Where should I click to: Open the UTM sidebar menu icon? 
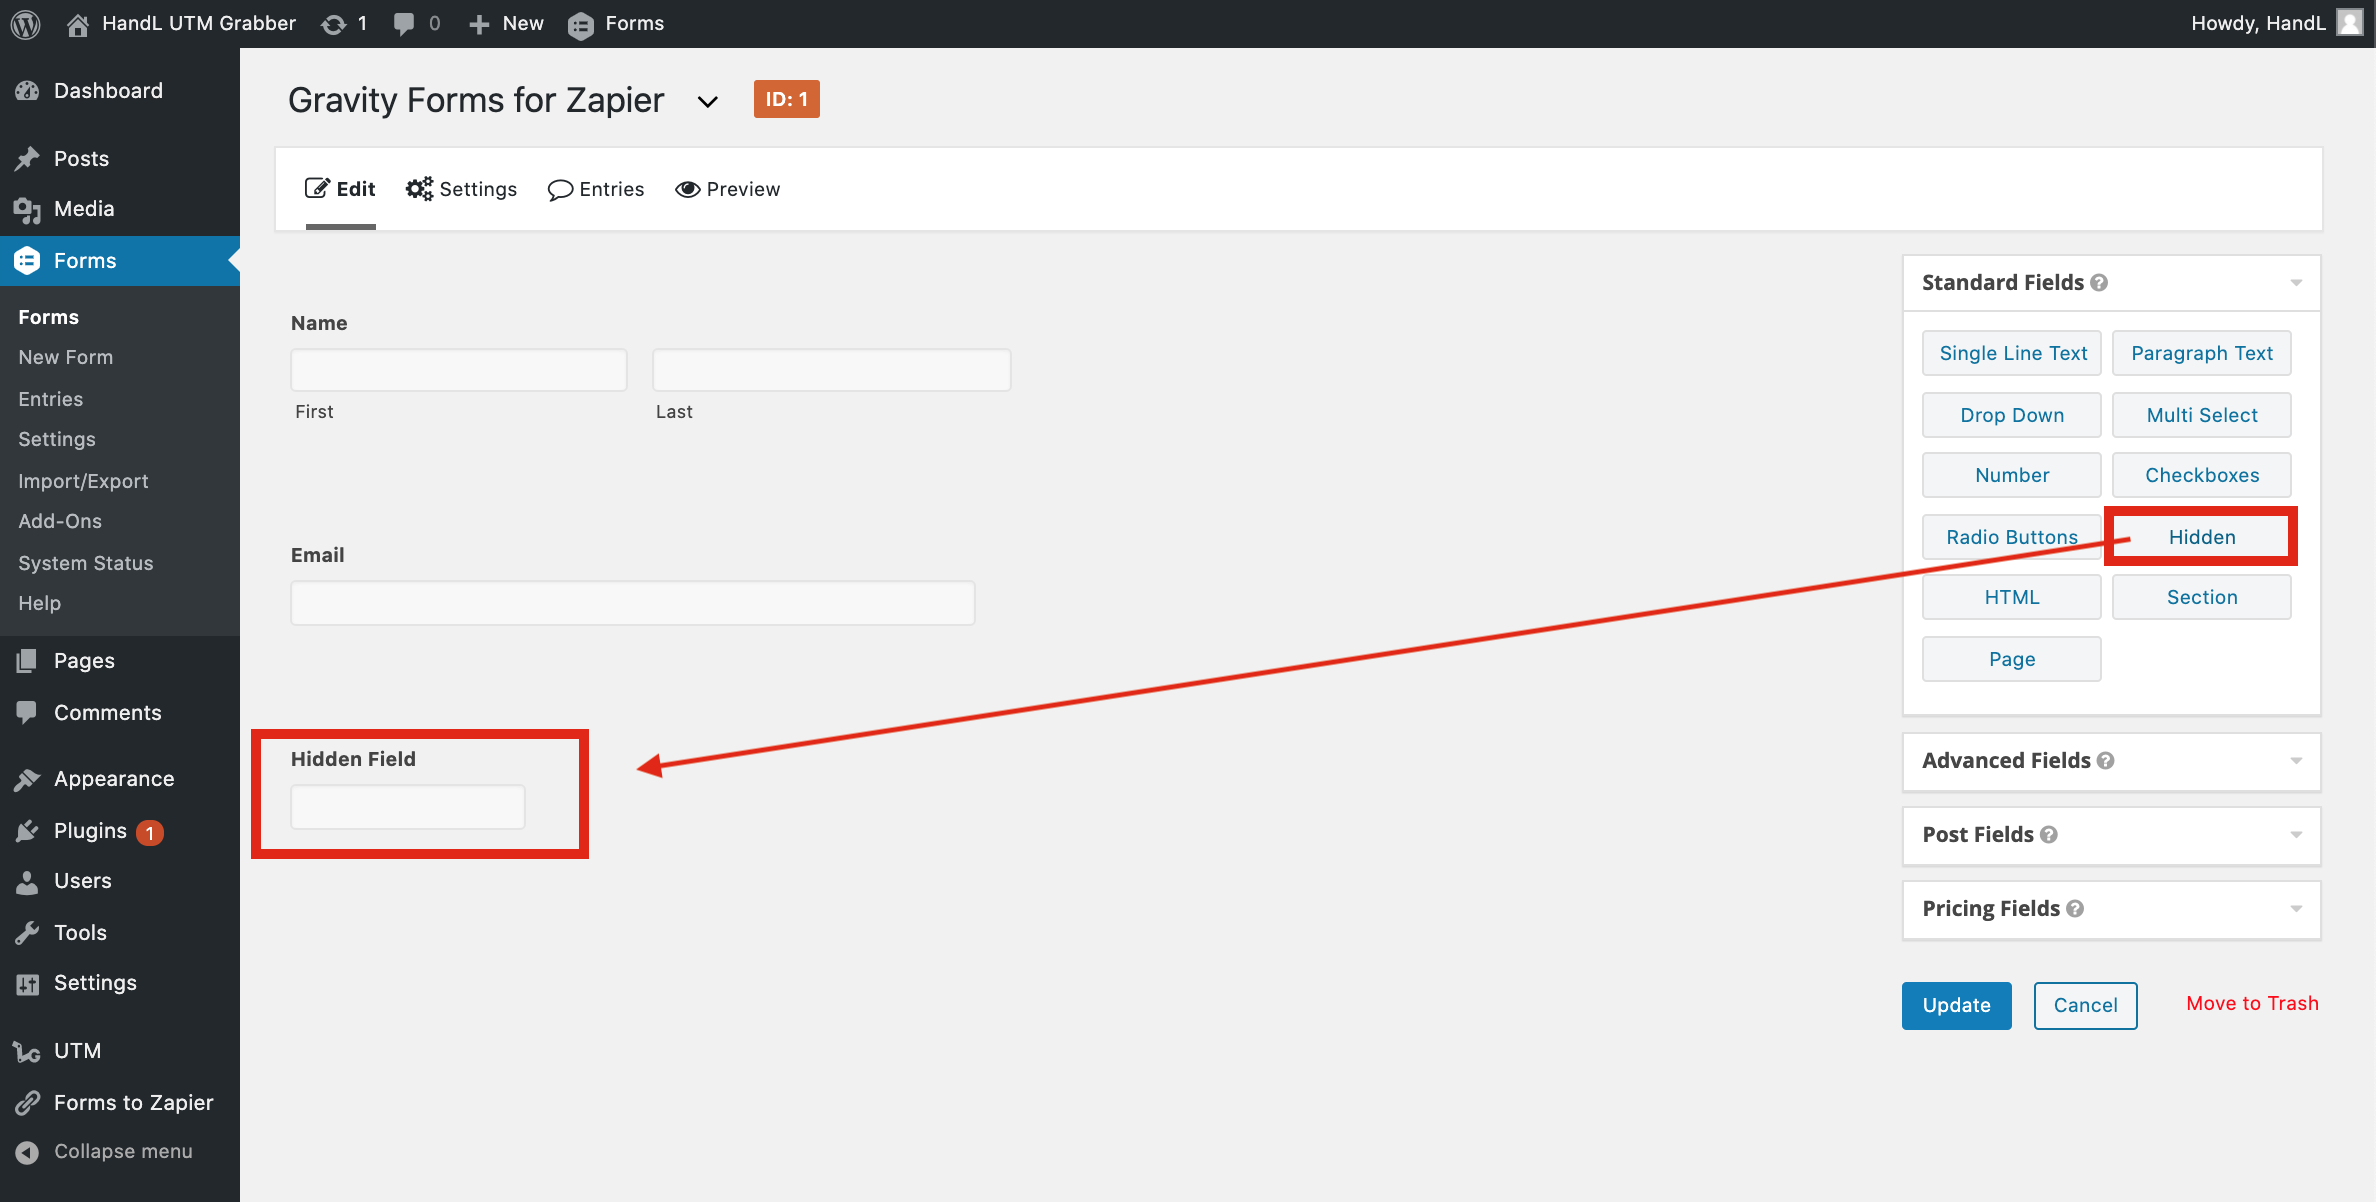pyautogui.click(x=27, y=1051)
